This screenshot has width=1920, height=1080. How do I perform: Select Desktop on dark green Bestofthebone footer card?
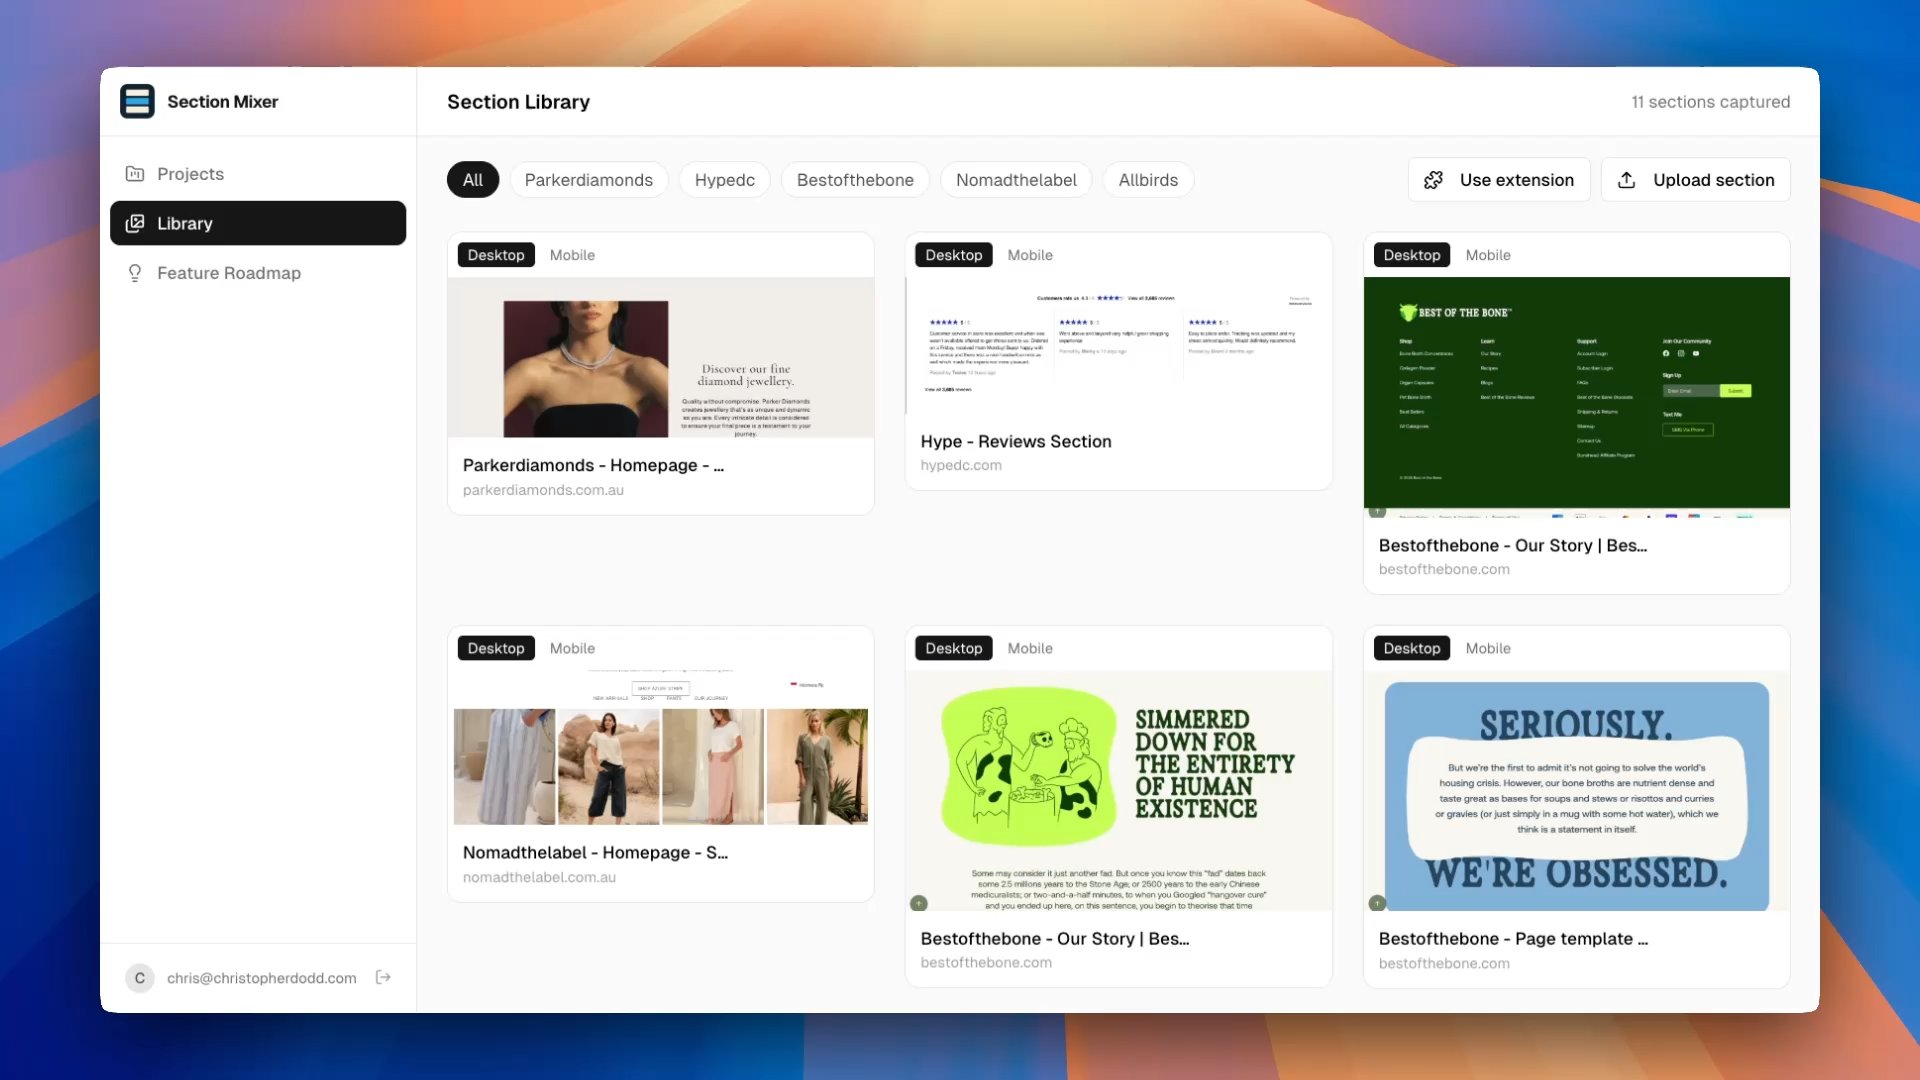click(1412, 255)
